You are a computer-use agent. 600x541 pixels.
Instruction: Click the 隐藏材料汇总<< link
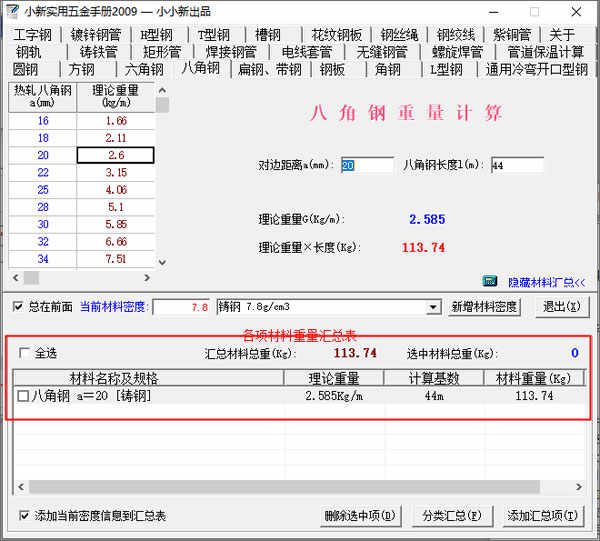546,282
